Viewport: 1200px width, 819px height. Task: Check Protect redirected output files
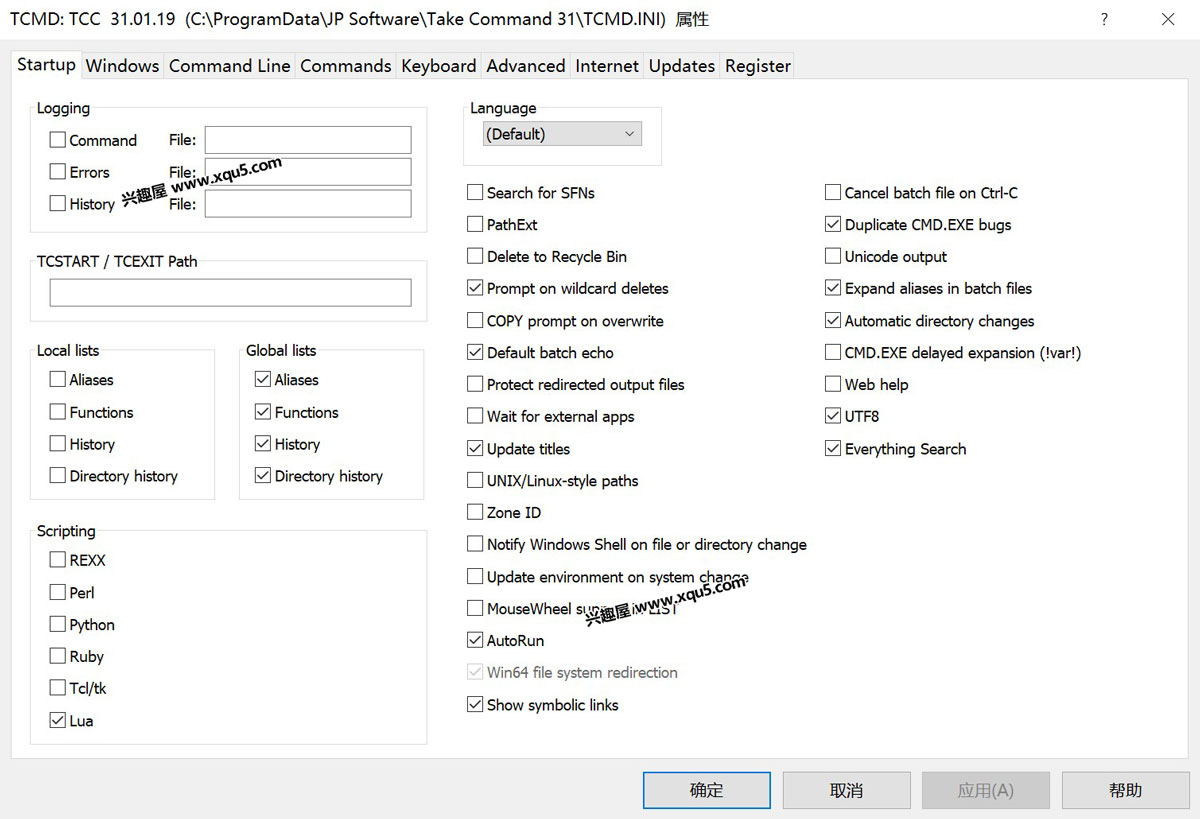pyautogui.click(x=475, y=384)
